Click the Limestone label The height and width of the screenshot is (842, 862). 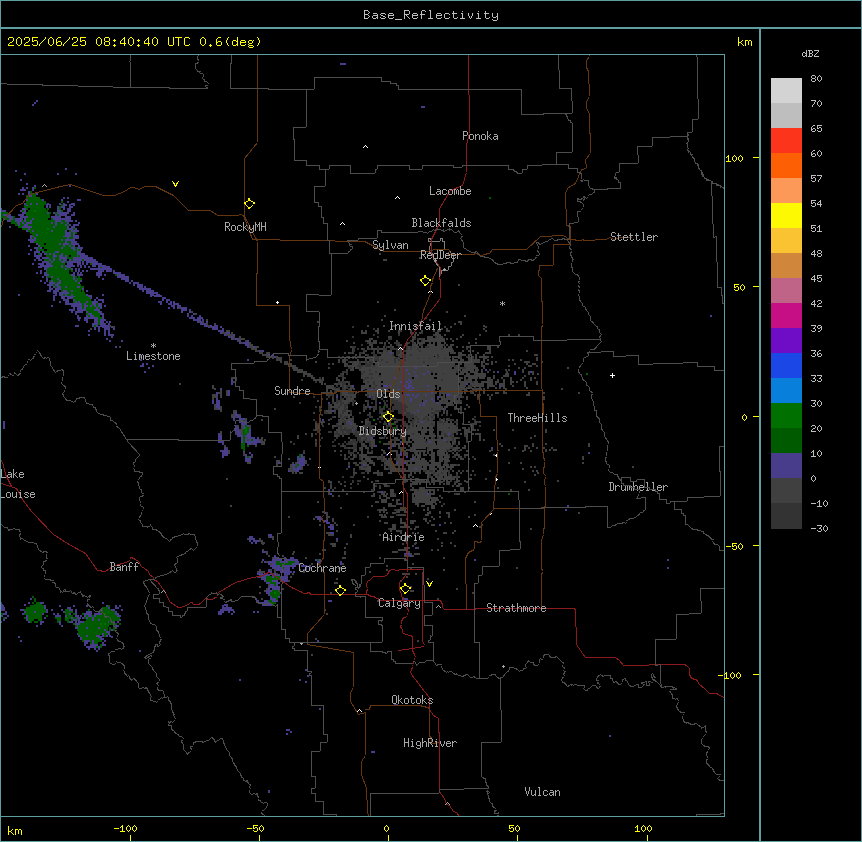click(x=153, y=356)
